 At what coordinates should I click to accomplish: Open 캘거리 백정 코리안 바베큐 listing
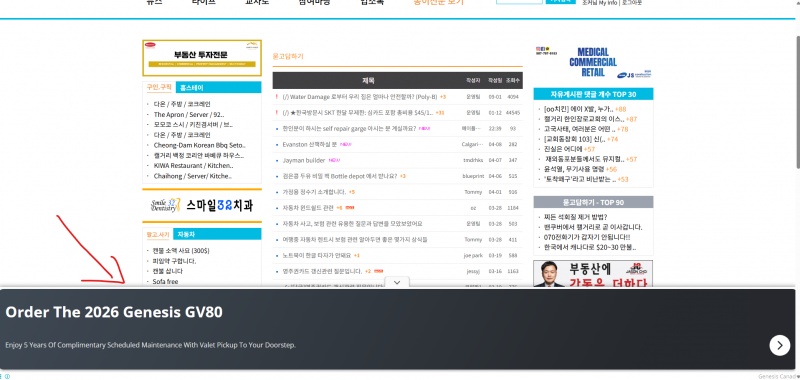pos(198,155)
